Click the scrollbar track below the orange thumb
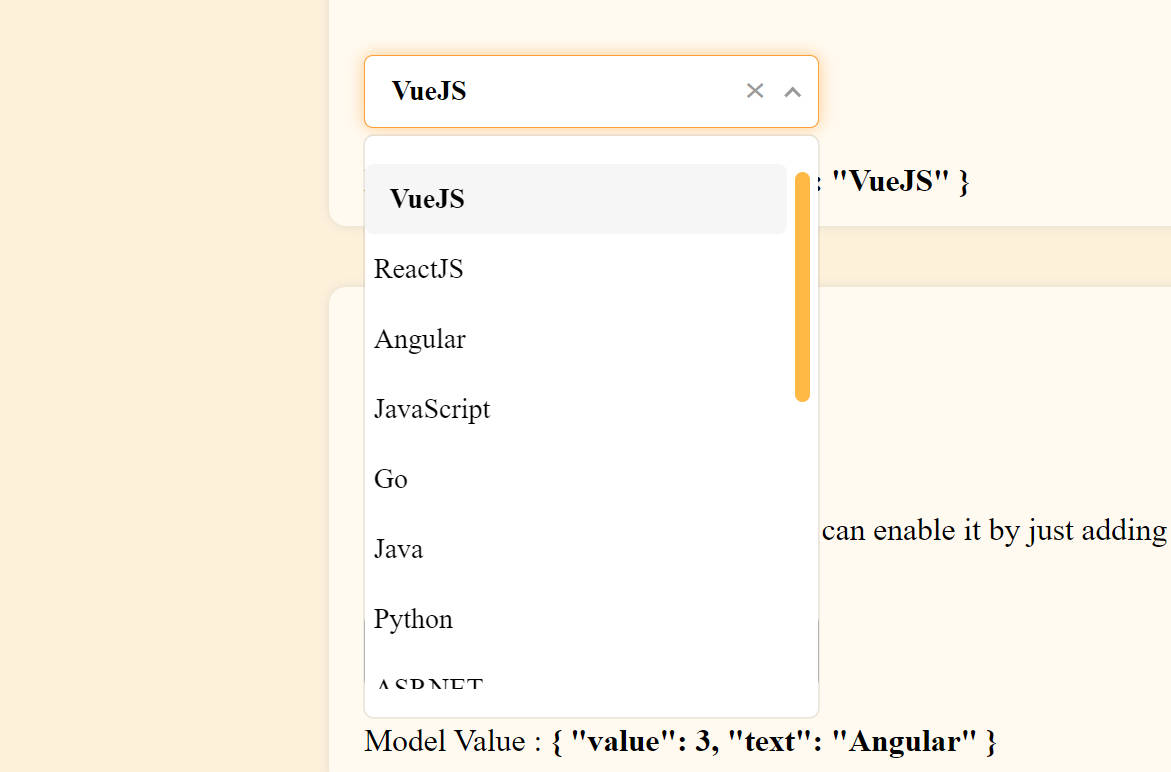The width and height of the screenshot is (1171, 772). click(802, 550)
